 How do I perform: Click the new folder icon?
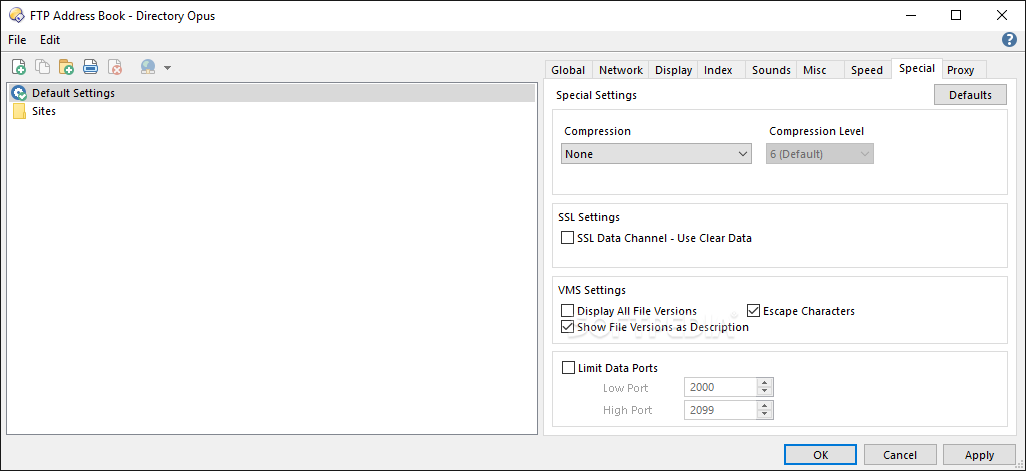67,68
